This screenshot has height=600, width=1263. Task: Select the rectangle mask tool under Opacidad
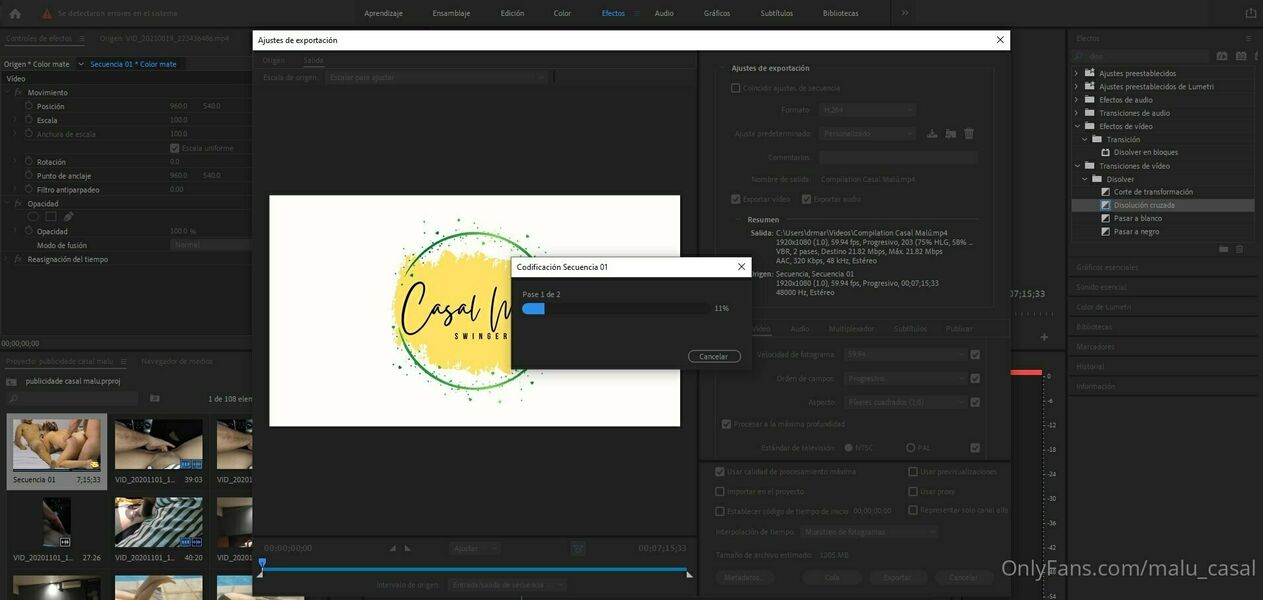(51, 216)
